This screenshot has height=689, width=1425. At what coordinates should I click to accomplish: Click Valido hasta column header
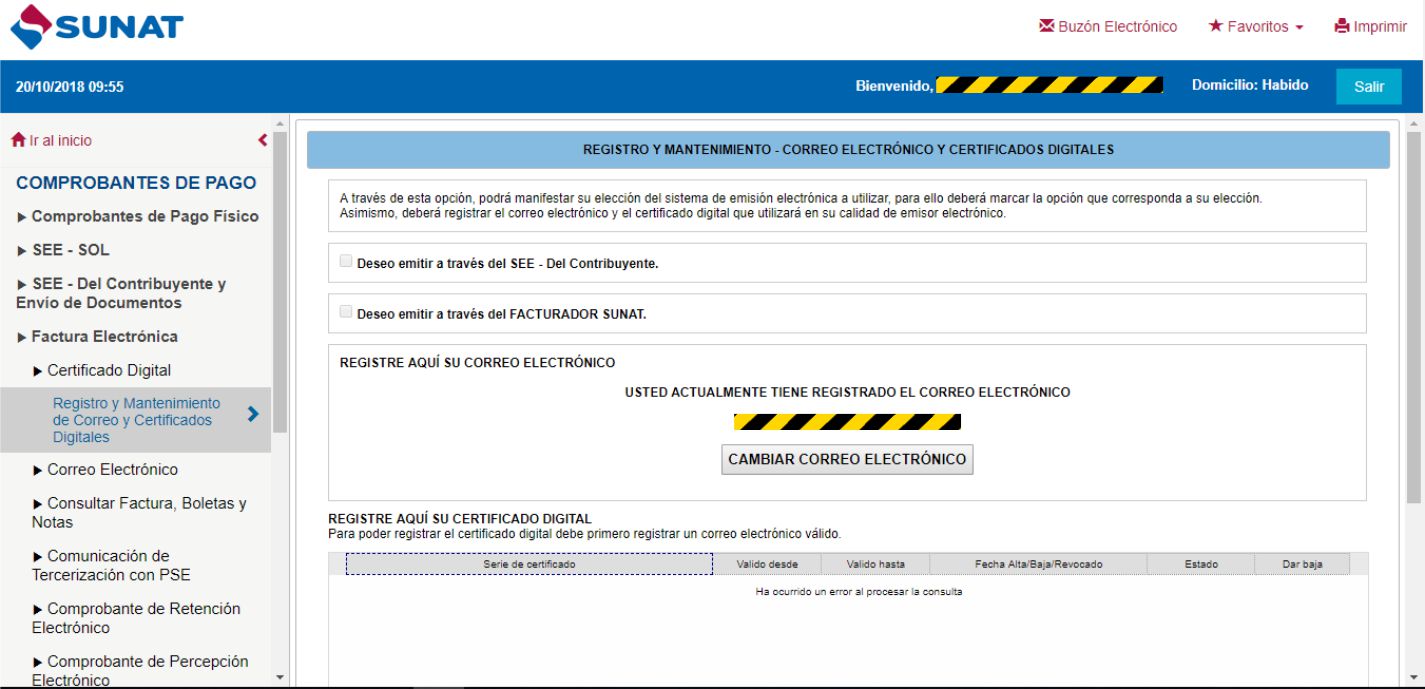click(875, 564)
